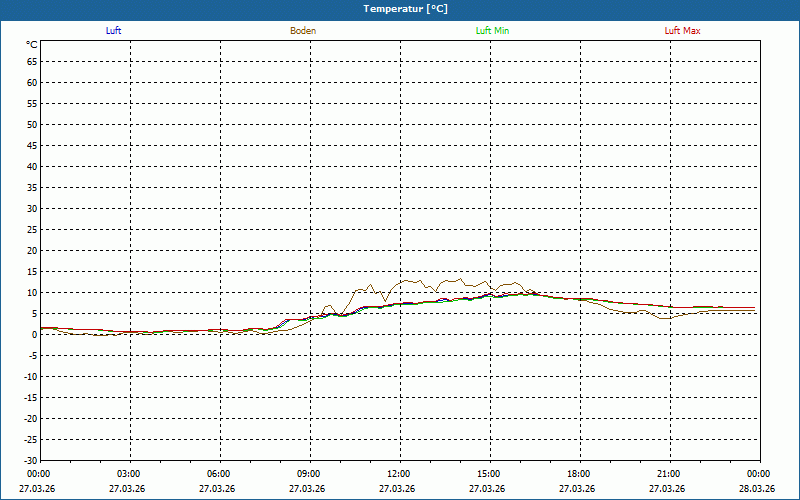This screenshot has height=500, width=800.
Task: Click the 21:00 time axis label
Action: click(x=669, y=474)
